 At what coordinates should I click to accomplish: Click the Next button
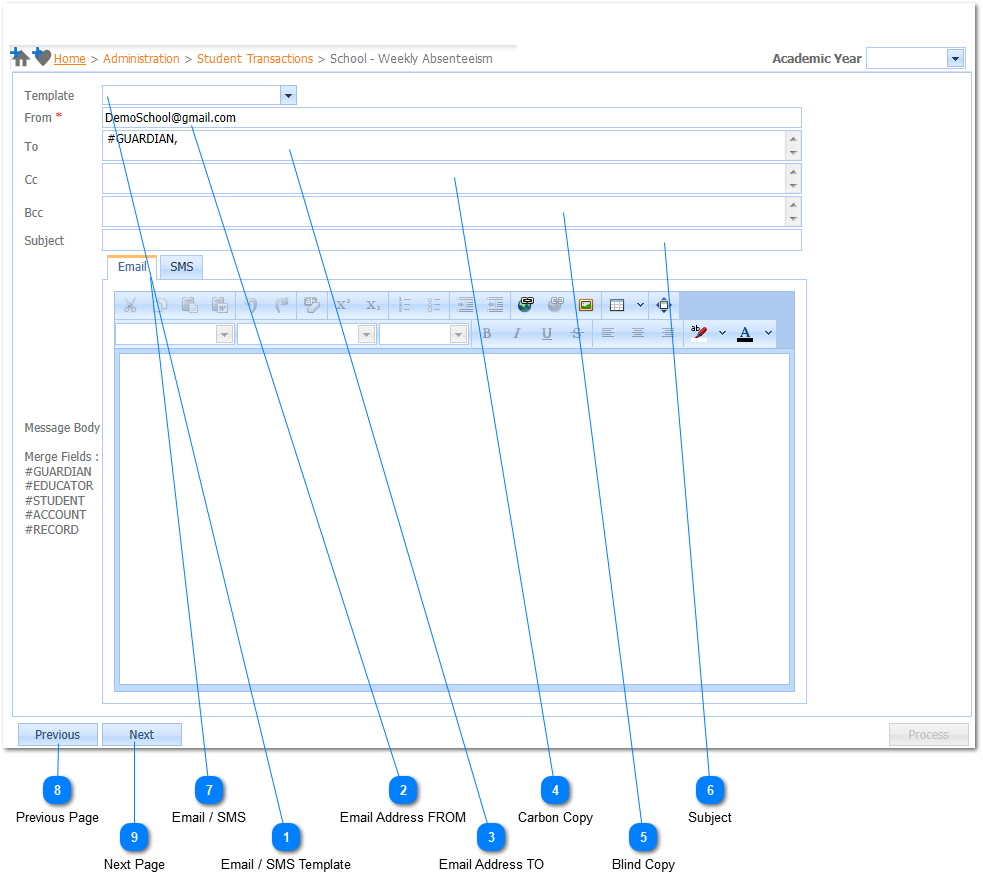click(x=142, y=734)
